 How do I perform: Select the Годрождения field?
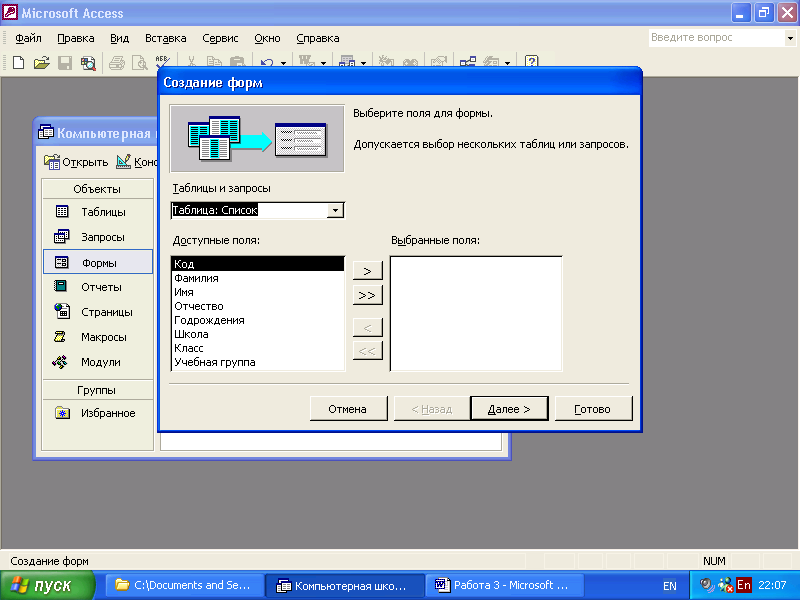click(x=258, y=320)
